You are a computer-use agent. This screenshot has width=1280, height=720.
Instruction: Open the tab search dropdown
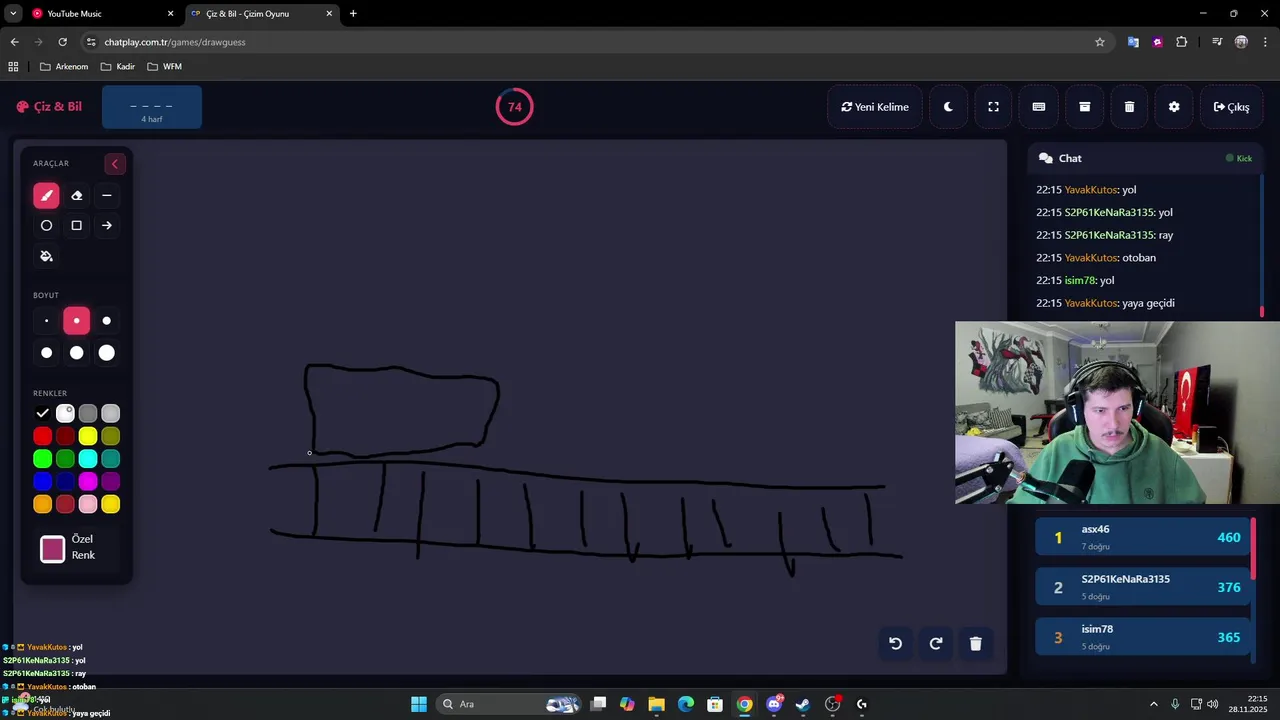tap(13, 14)
